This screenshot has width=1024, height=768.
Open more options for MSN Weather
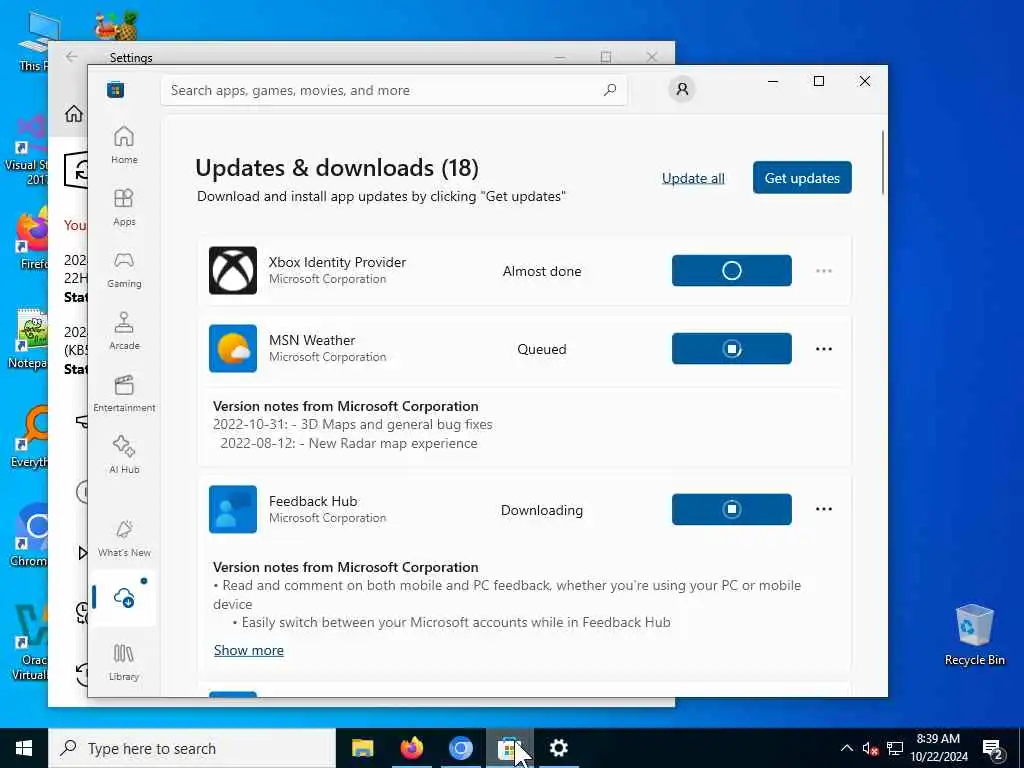(824, 349)
